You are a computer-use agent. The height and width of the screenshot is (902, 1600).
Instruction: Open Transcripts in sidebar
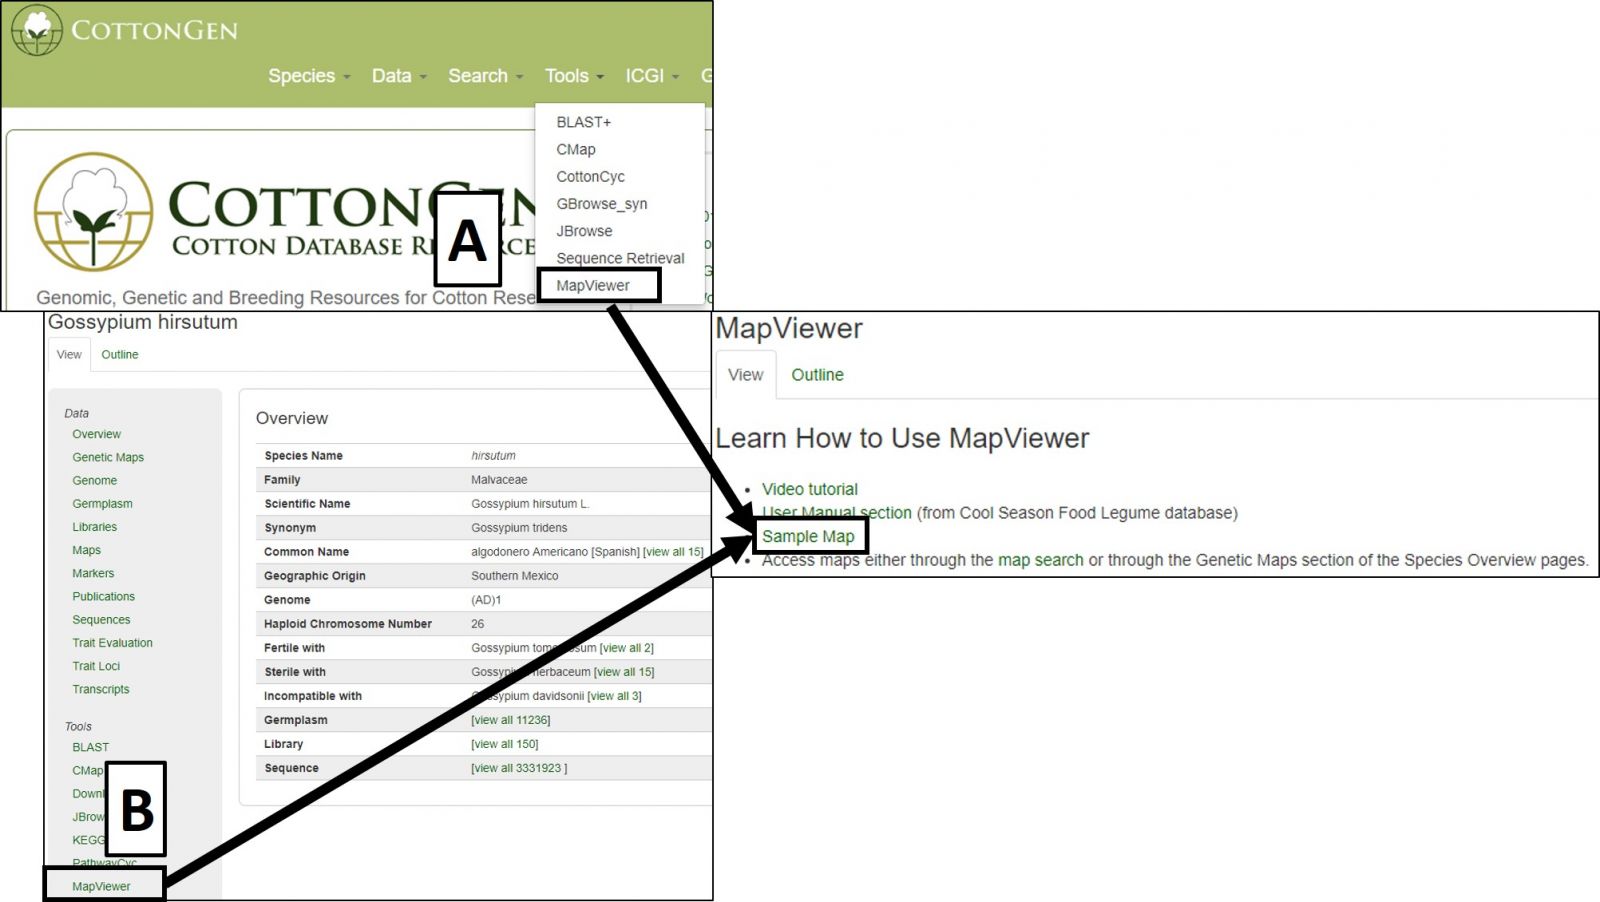click(100, 689)
